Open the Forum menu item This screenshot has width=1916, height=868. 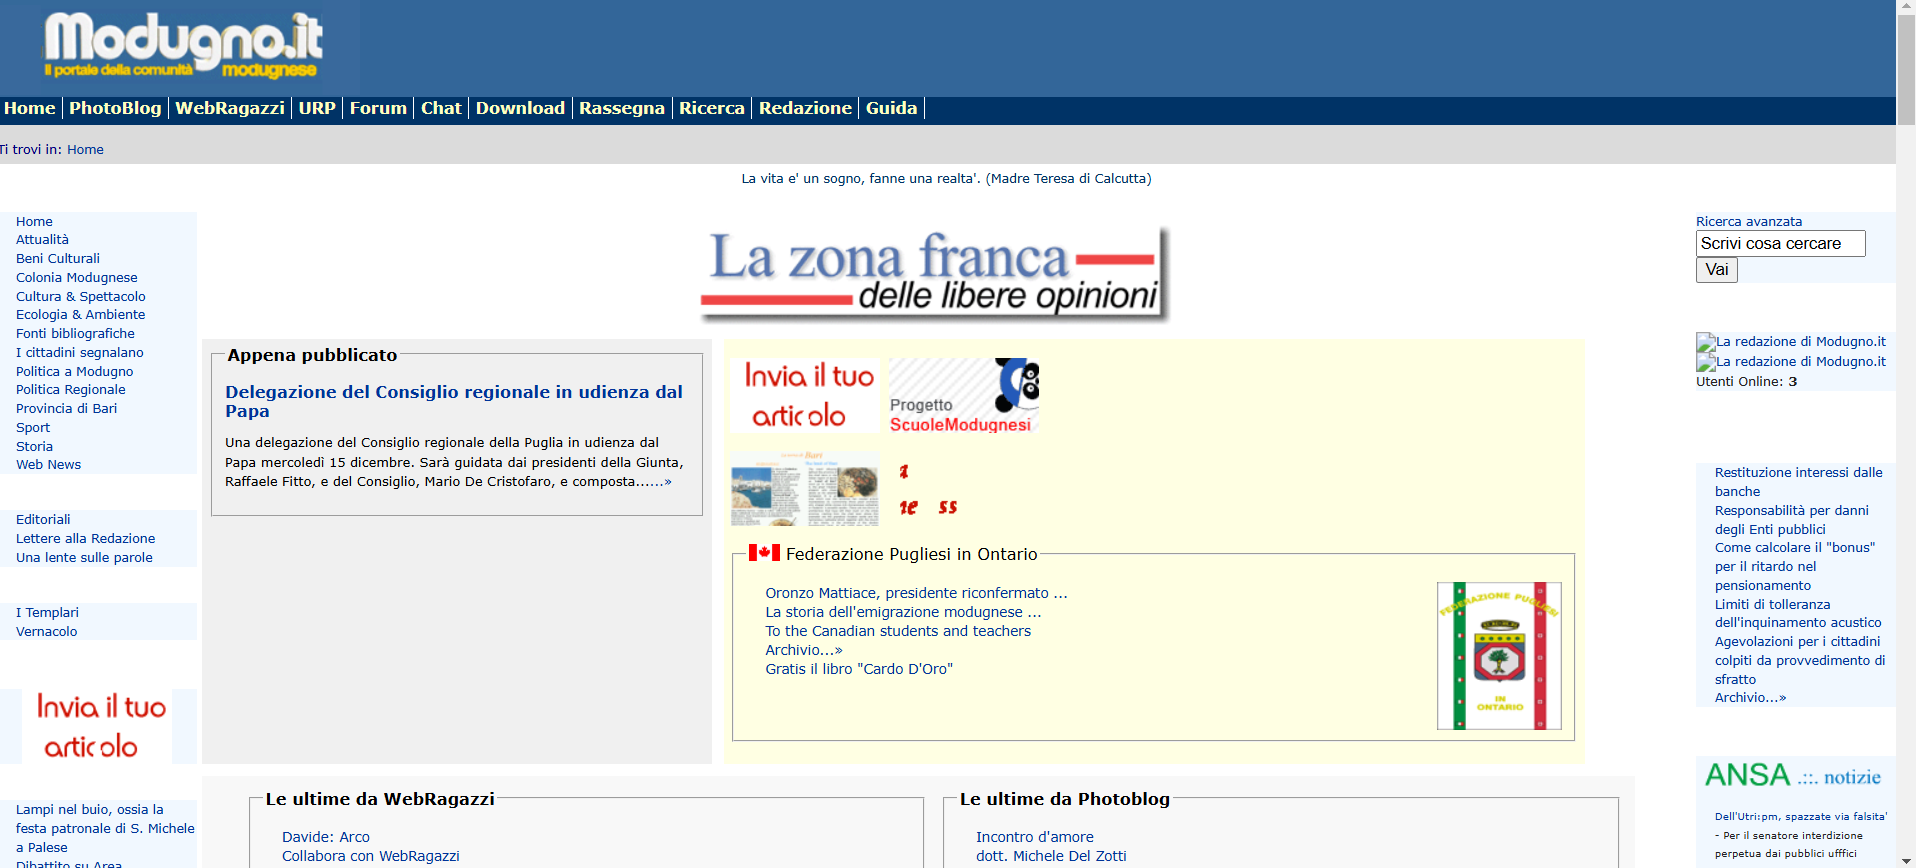pyautogui.click(x=378, y=108)
